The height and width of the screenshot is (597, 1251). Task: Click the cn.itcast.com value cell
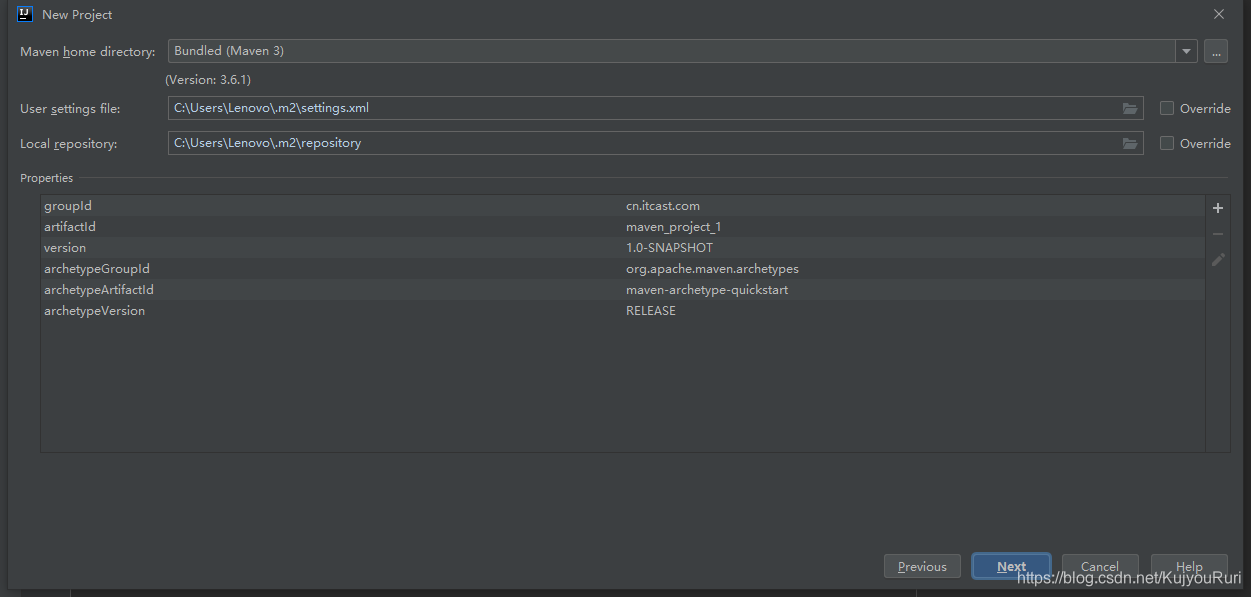tap(663, 206)
